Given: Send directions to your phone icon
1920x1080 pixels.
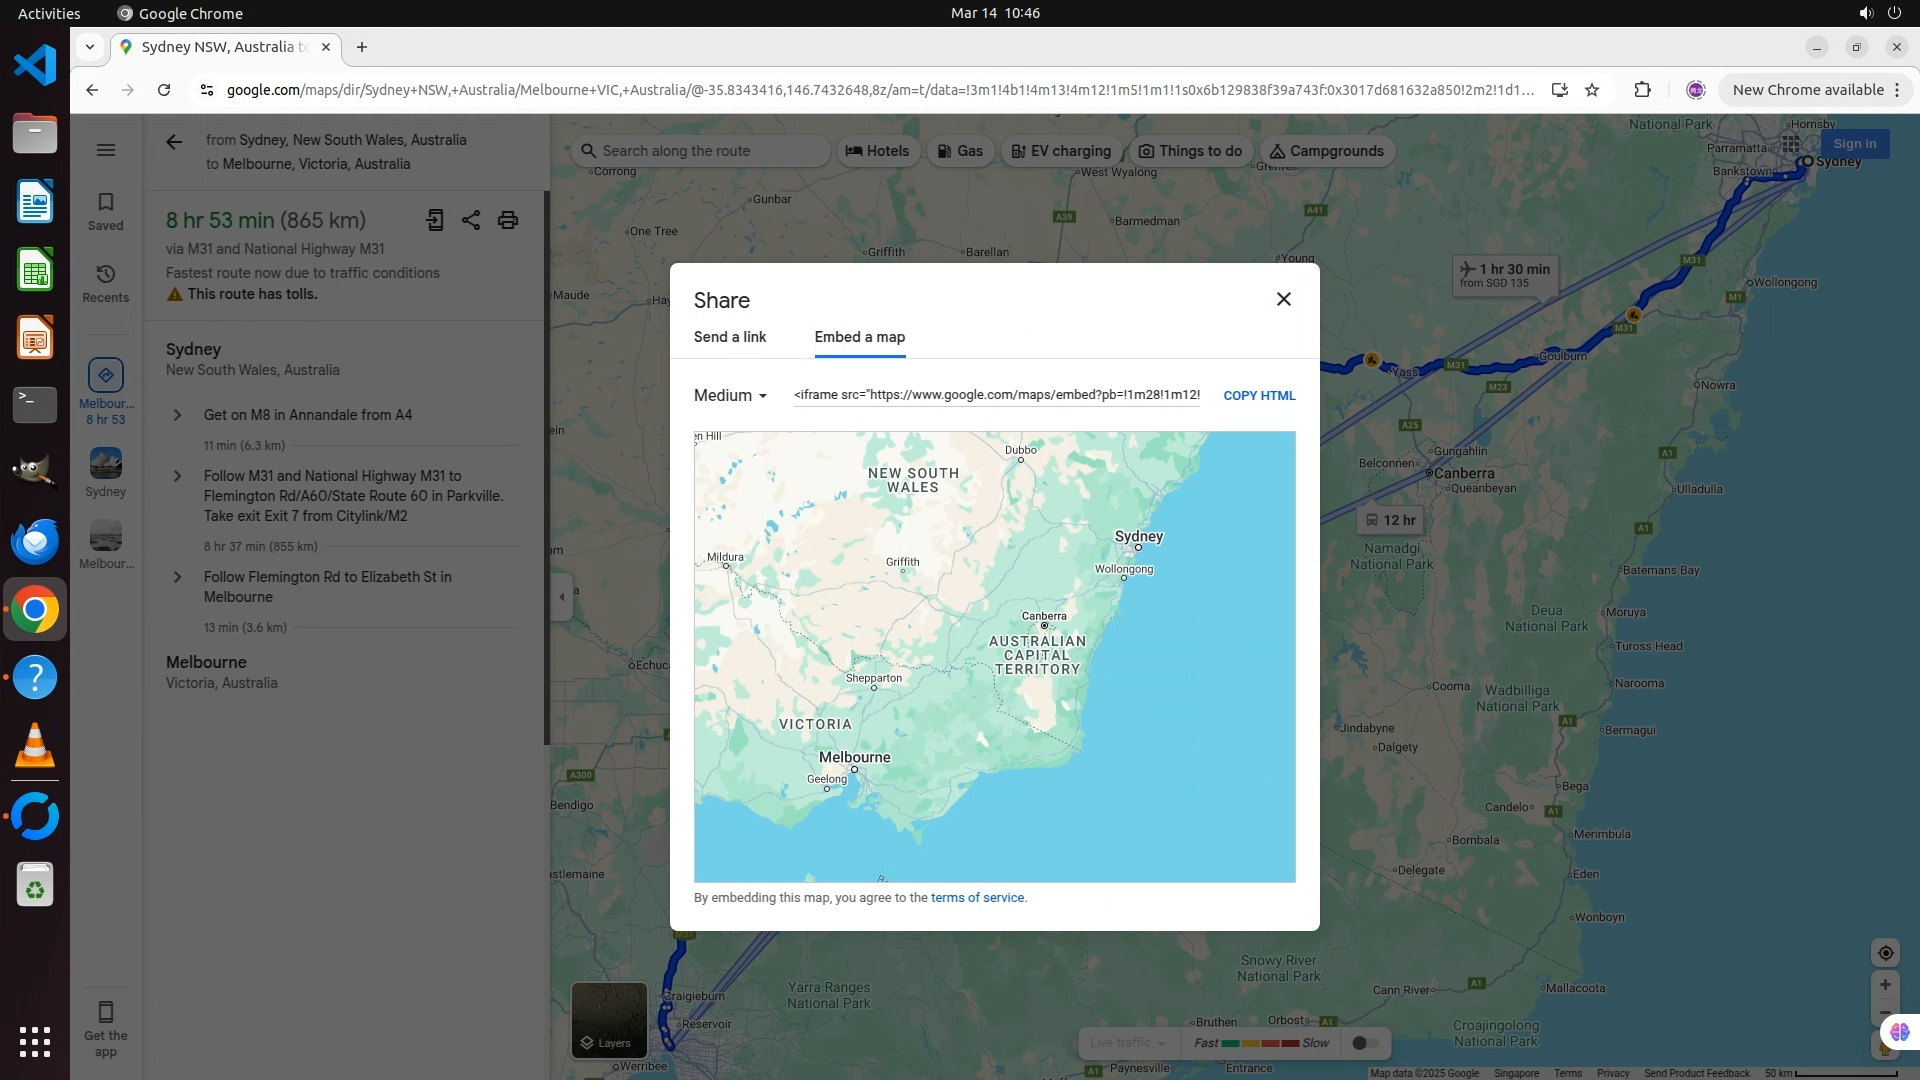Looking at the screenshot, I should click(x=435, y=220).
